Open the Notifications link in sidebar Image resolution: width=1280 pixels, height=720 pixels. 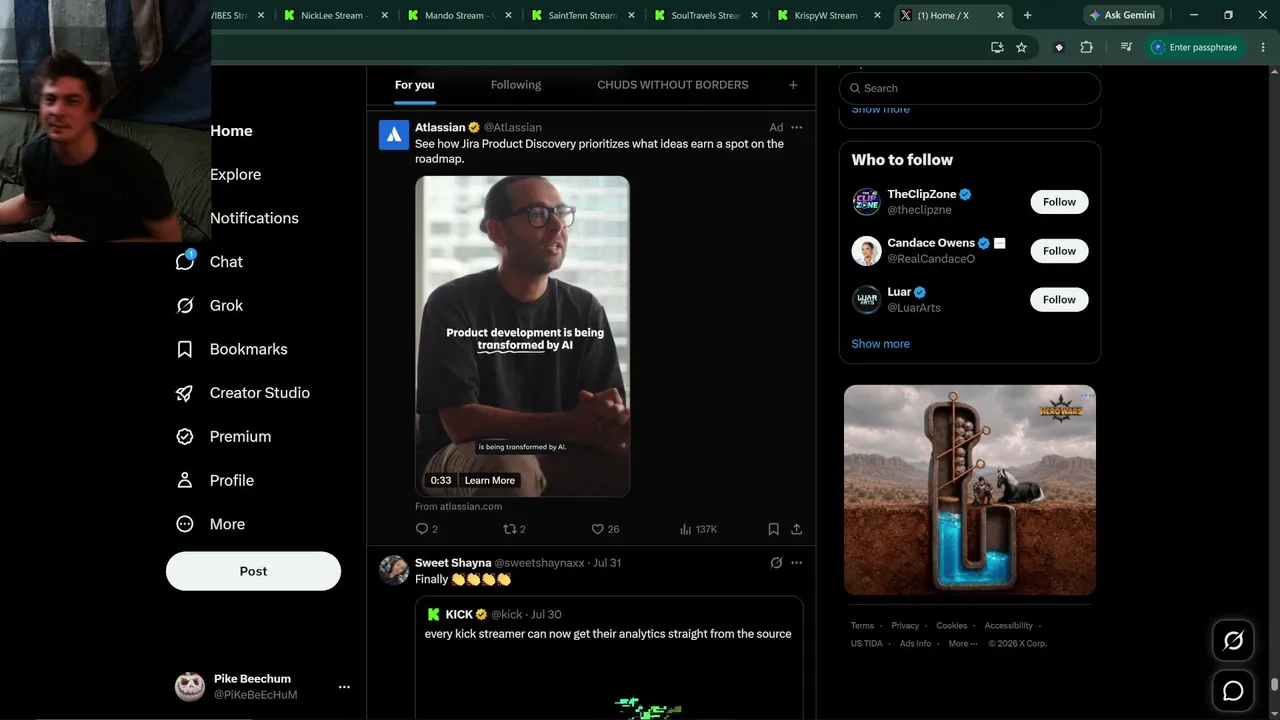[254, 218]
